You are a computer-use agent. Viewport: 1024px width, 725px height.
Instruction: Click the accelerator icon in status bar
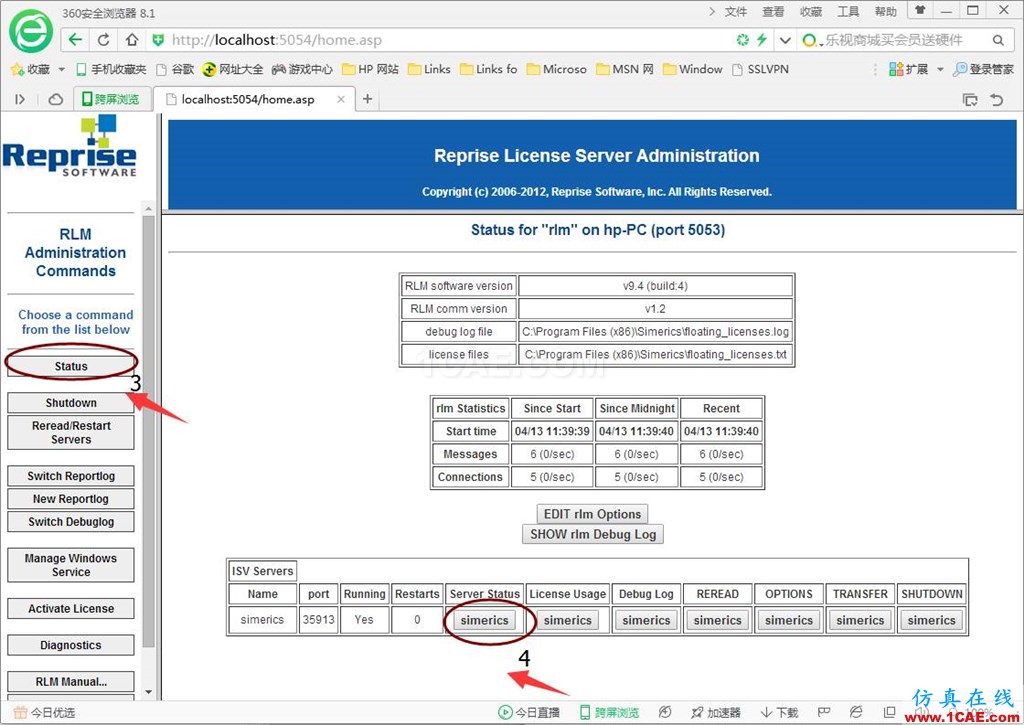[x=716, y=713]
